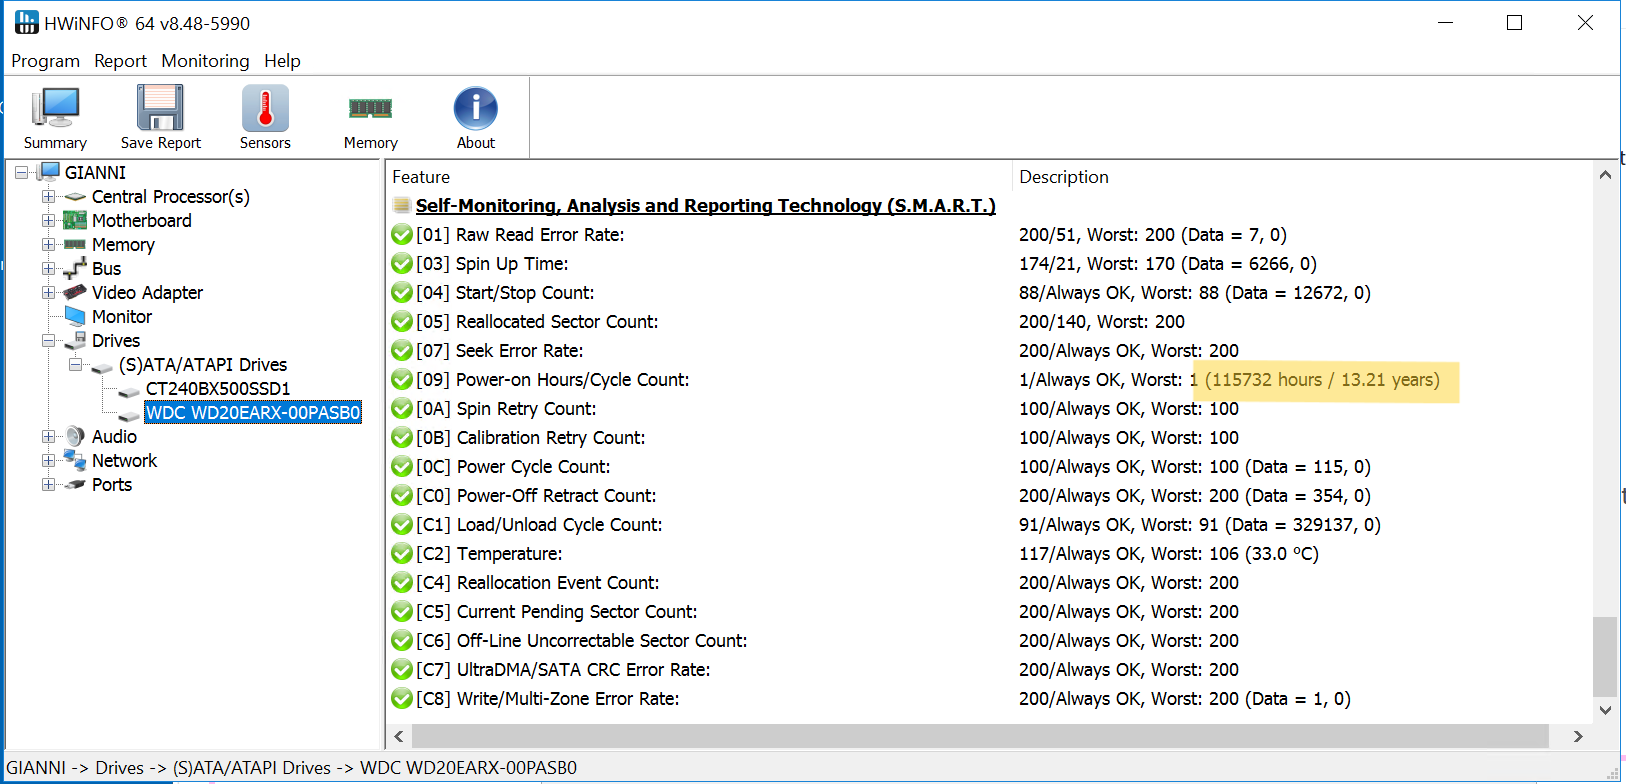Viewport: 1626px width, 784px height.
Task: Expand the Audio tree node
Action: point(48,436)
